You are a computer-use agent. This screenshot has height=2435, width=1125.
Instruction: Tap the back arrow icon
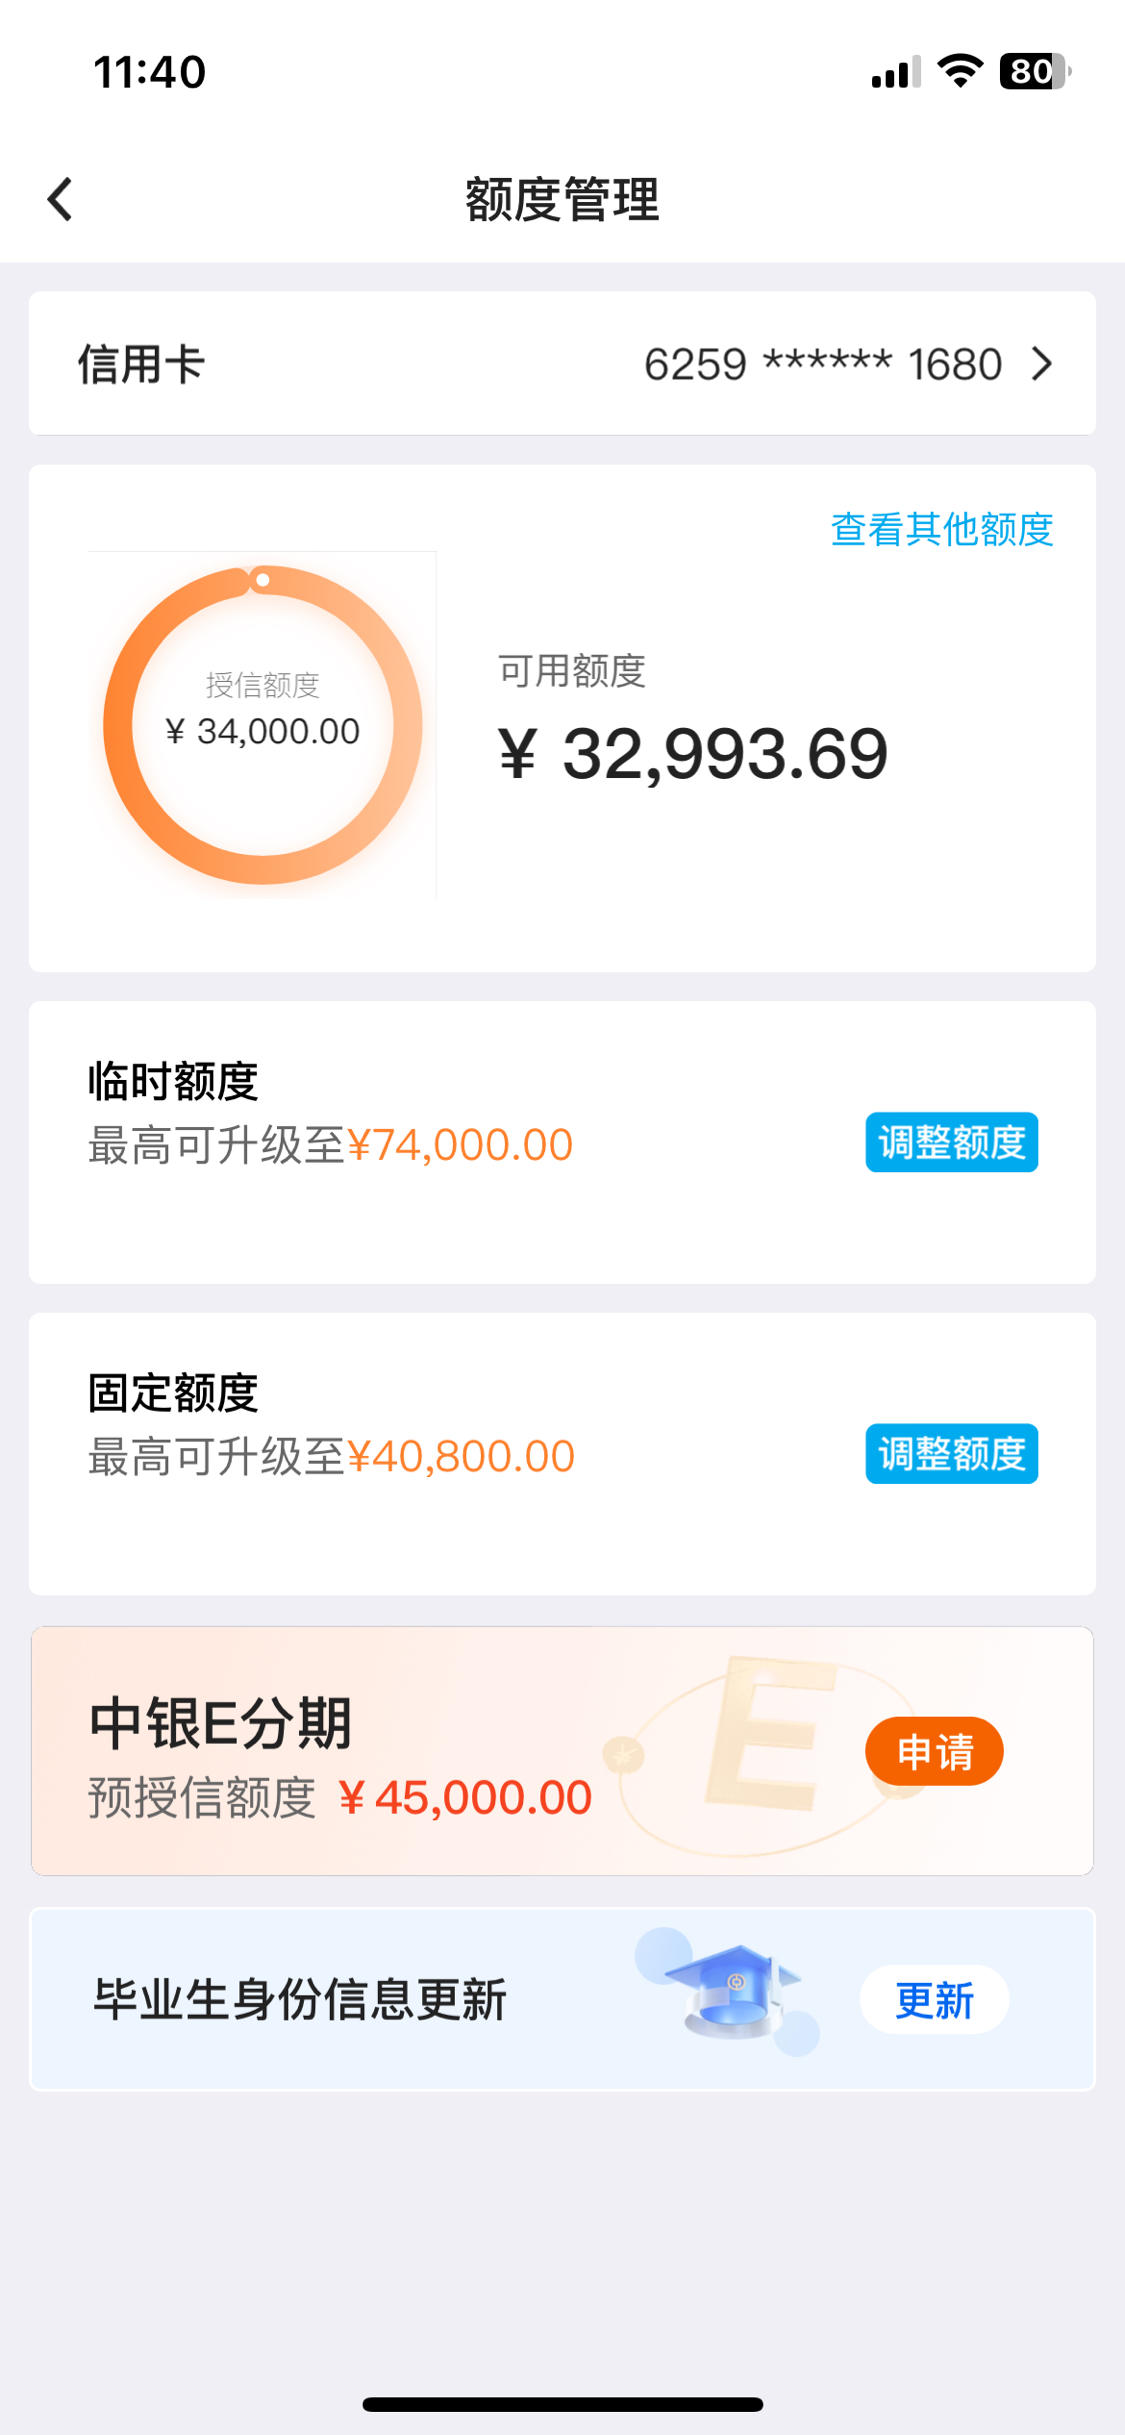click(60, 199)
